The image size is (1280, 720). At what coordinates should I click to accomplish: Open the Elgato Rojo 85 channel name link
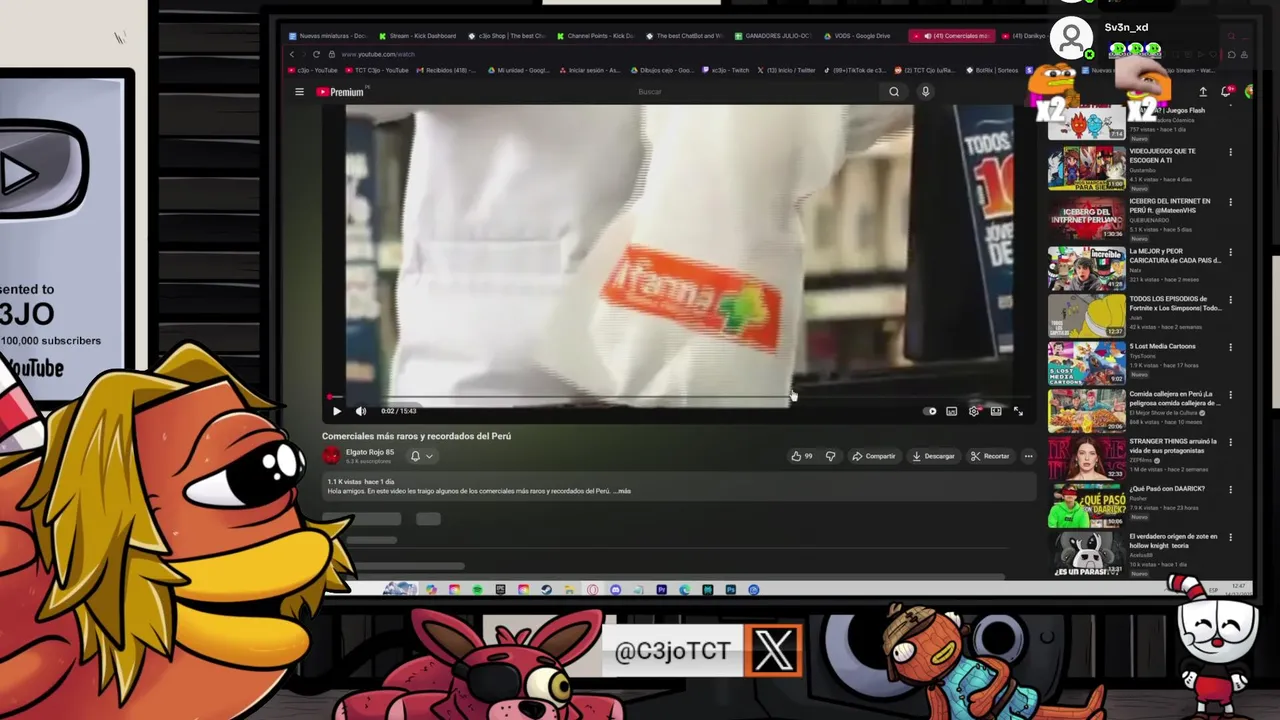coord(369,452)
